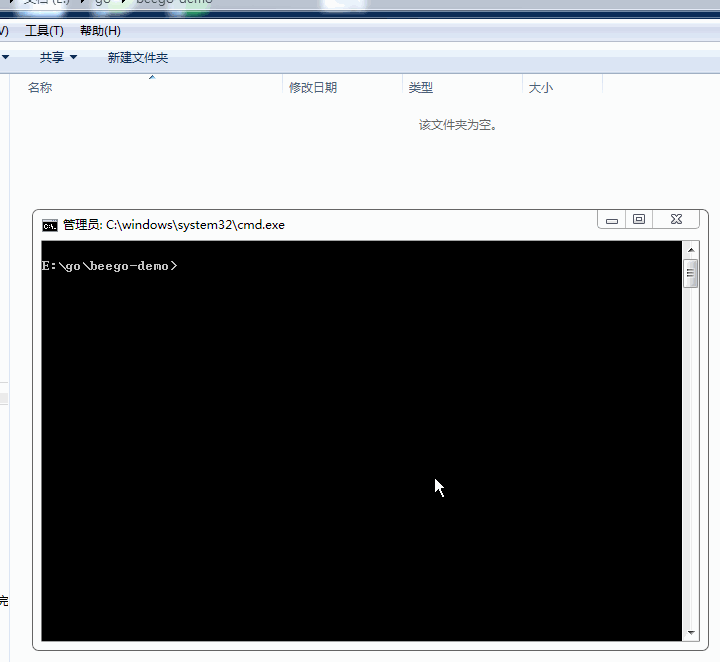Minimize the cmd.exe window
The height and width of the screenshot is (662, 720).
(612, 220)
